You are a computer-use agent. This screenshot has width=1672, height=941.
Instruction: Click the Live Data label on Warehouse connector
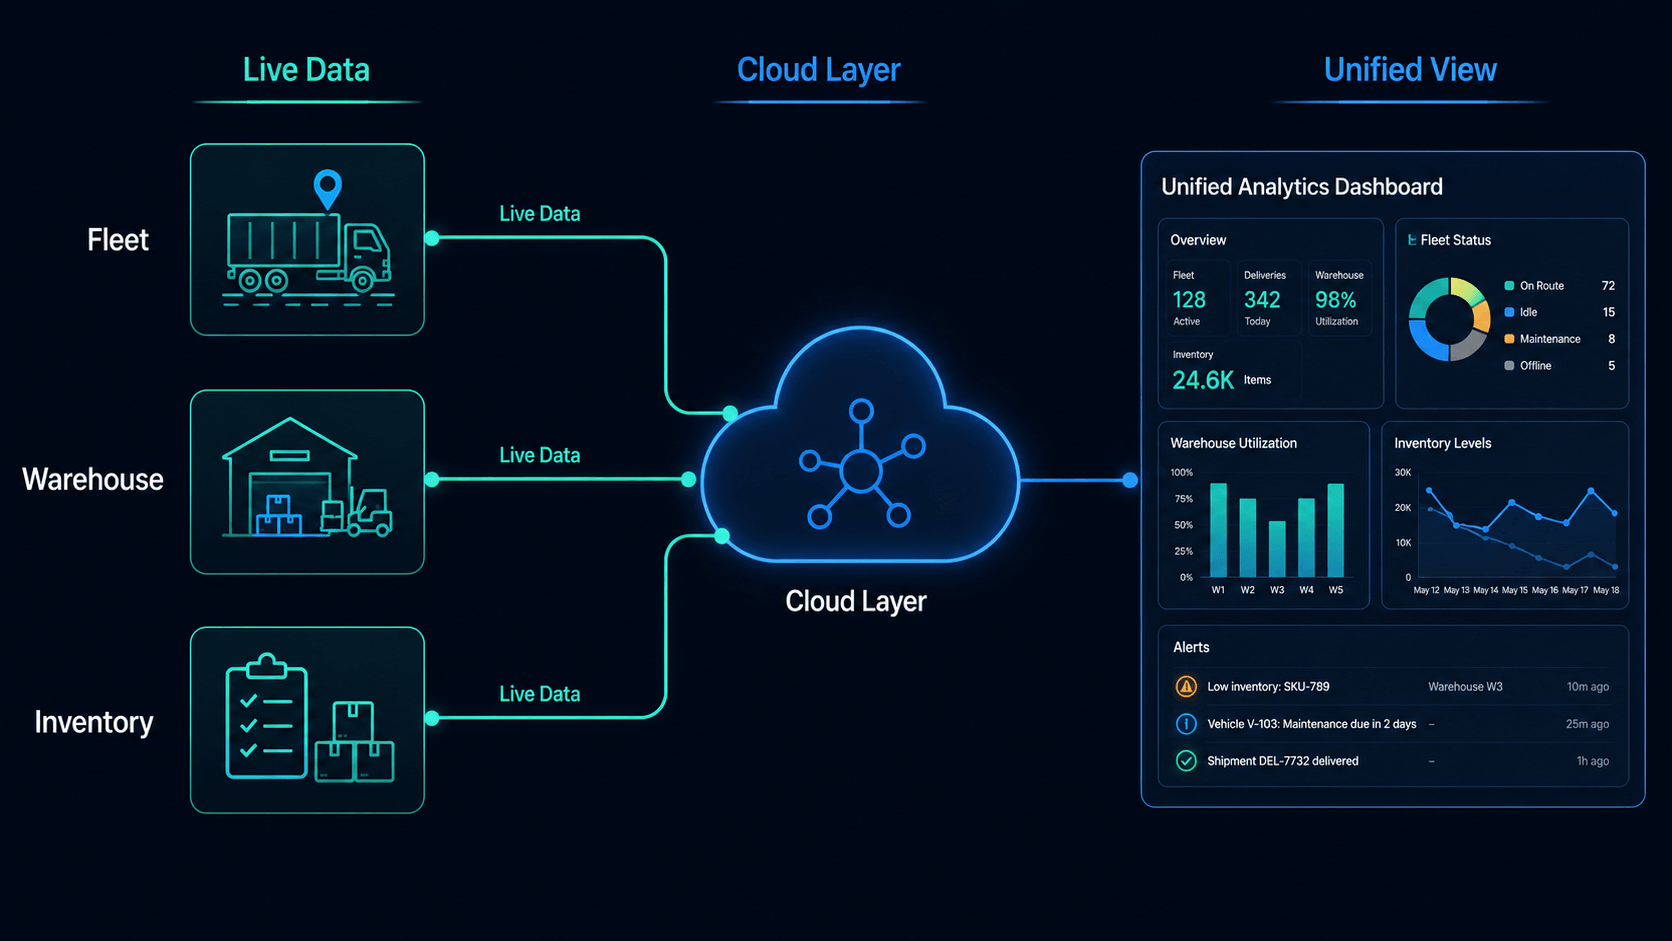[x=540, y=455]
